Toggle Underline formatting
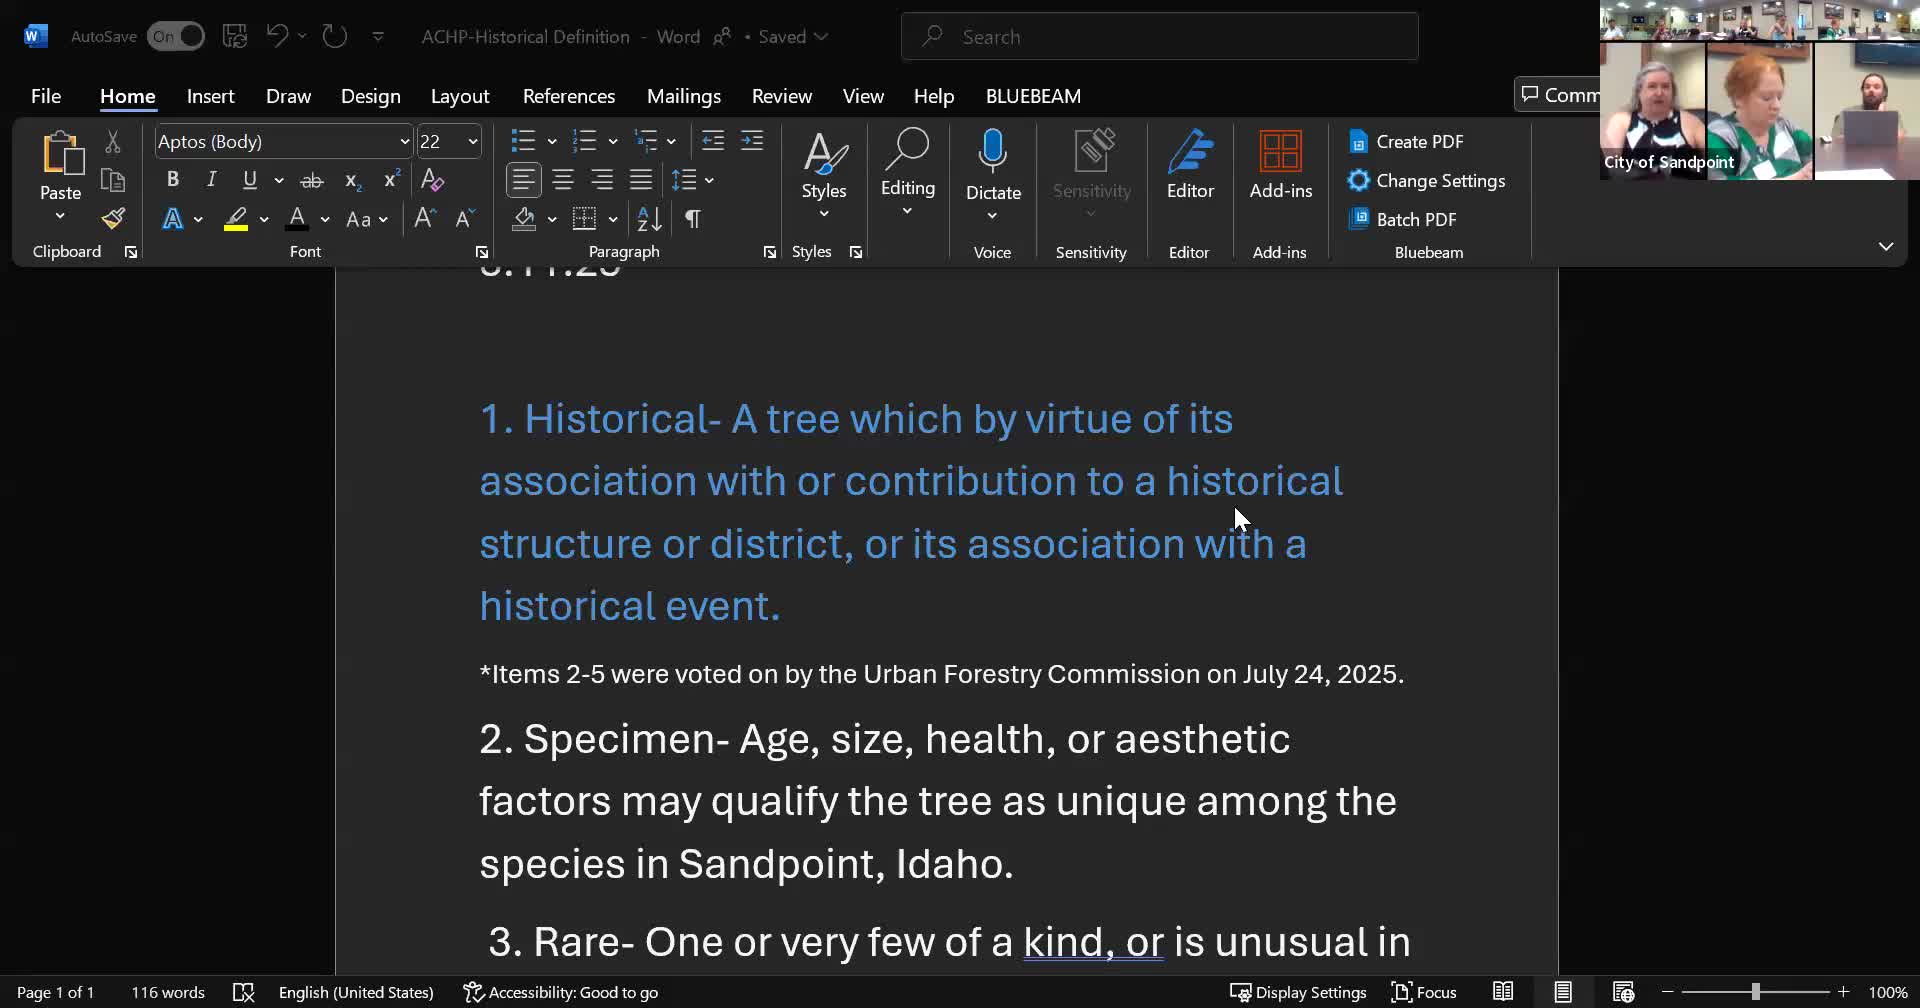The height and width of the screenshot is (1008, 1920). point(250,180)
